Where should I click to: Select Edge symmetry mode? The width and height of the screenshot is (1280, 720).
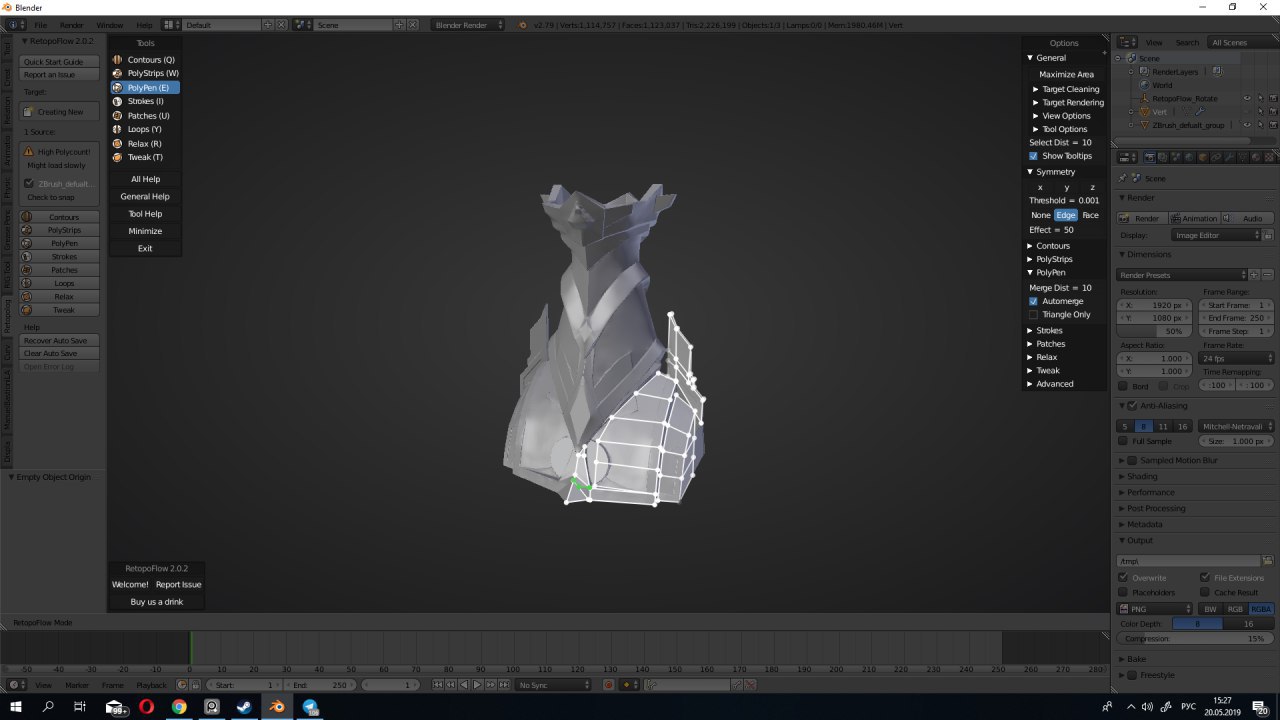click(1066, 215)
